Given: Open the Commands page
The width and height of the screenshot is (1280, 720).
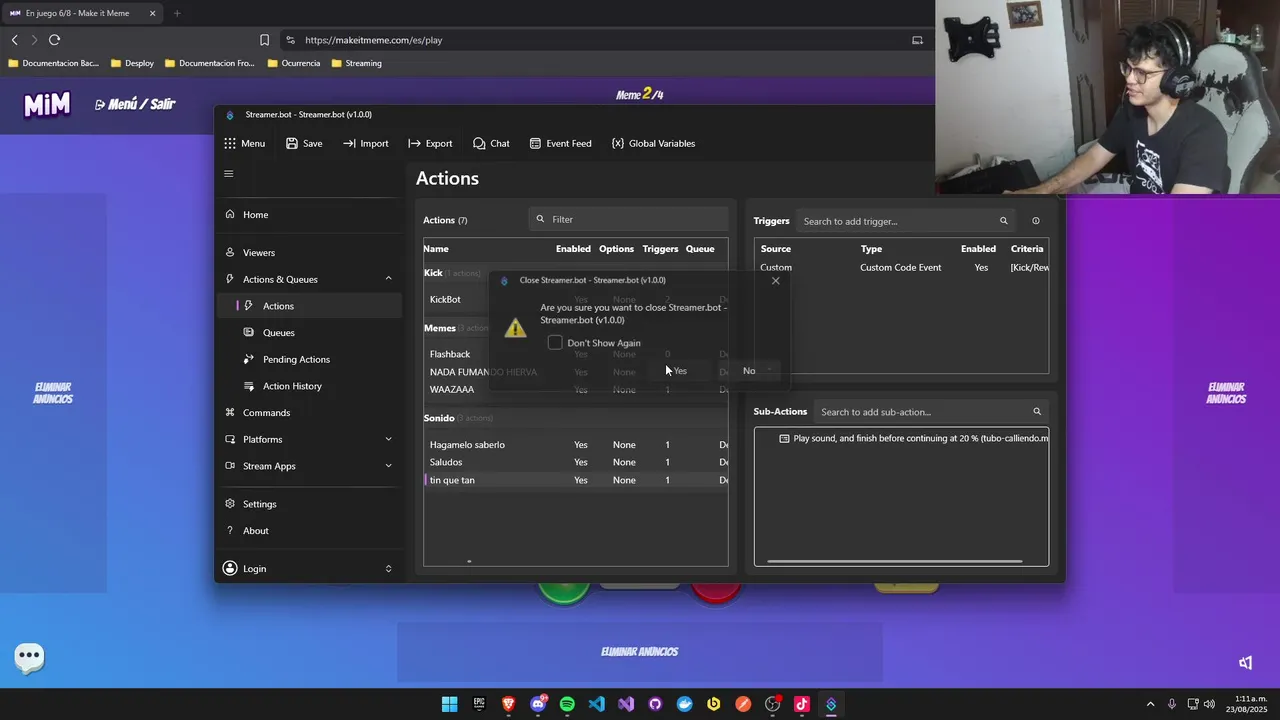Looking at the screenshot, I should [x=309, y=412].
